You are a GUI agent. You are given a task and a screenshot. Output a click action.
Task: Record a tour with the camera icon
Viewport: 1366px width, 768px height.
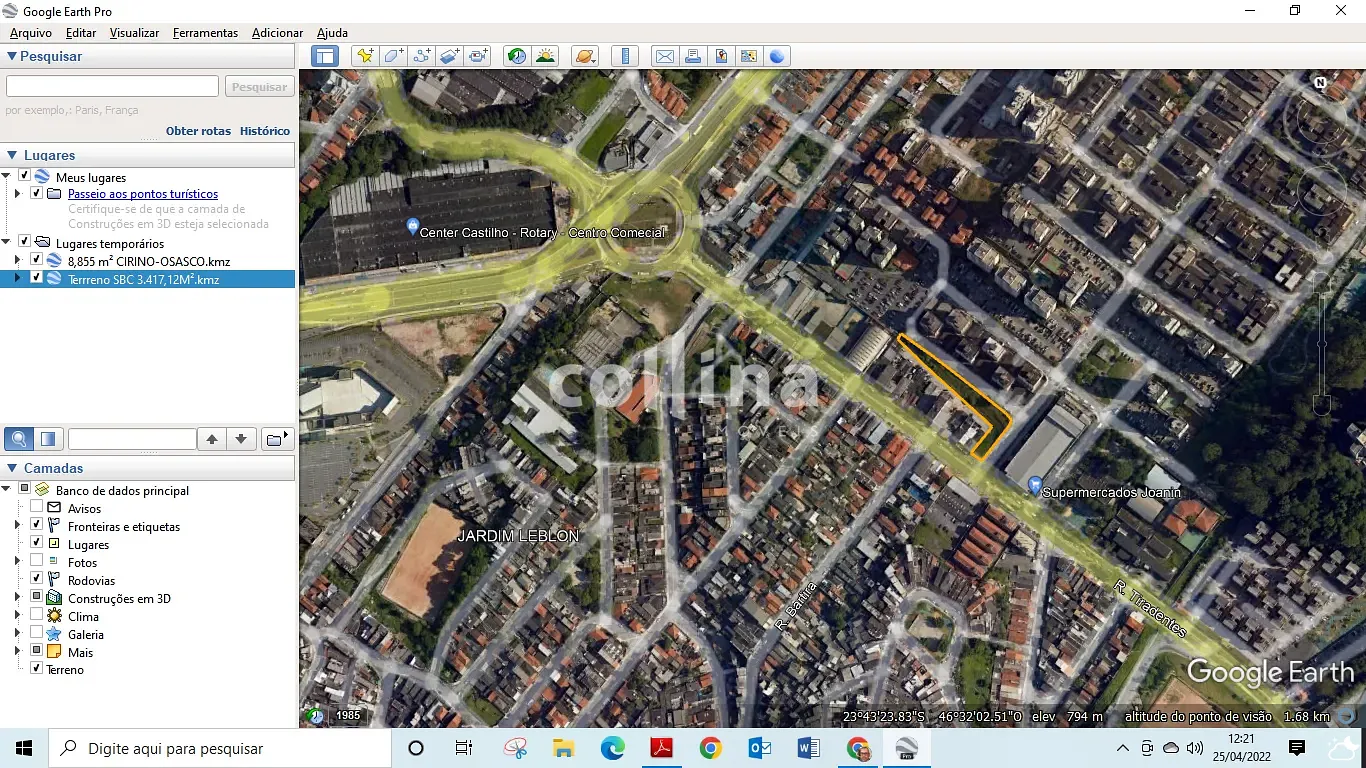(479, 56)
